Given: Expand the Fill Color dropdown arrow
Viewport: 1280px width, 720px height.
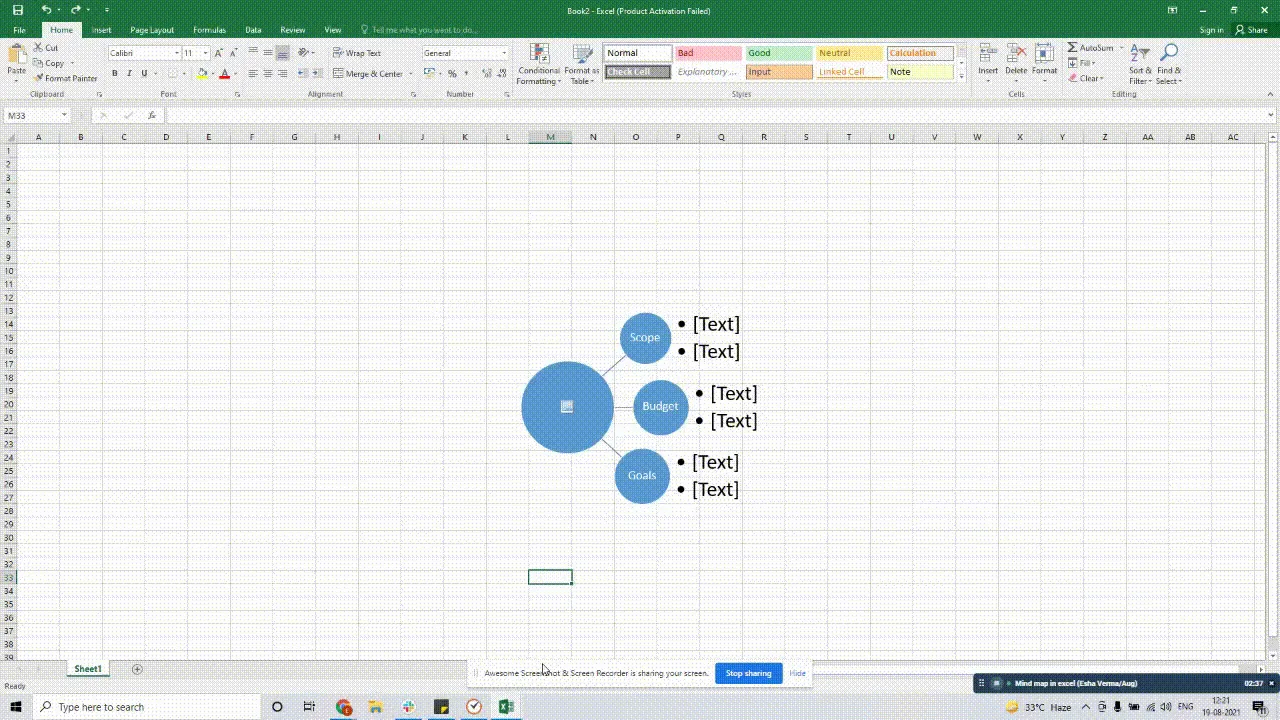Looking at the screenshot, I should click(x=213, y=73).
